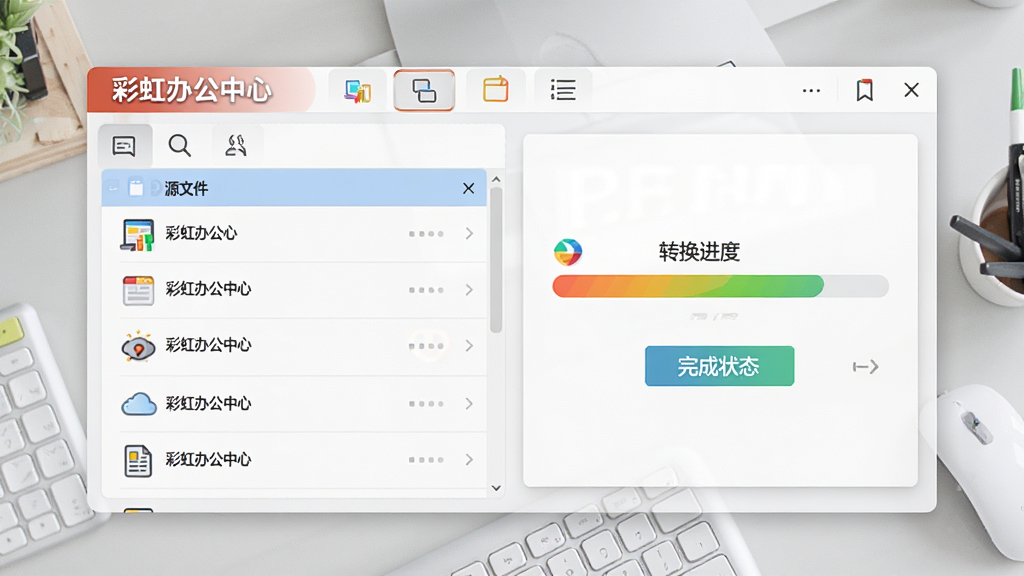
Task: Click the dashboard chart icon of 彩虹办公心
Action: point(137,234)
